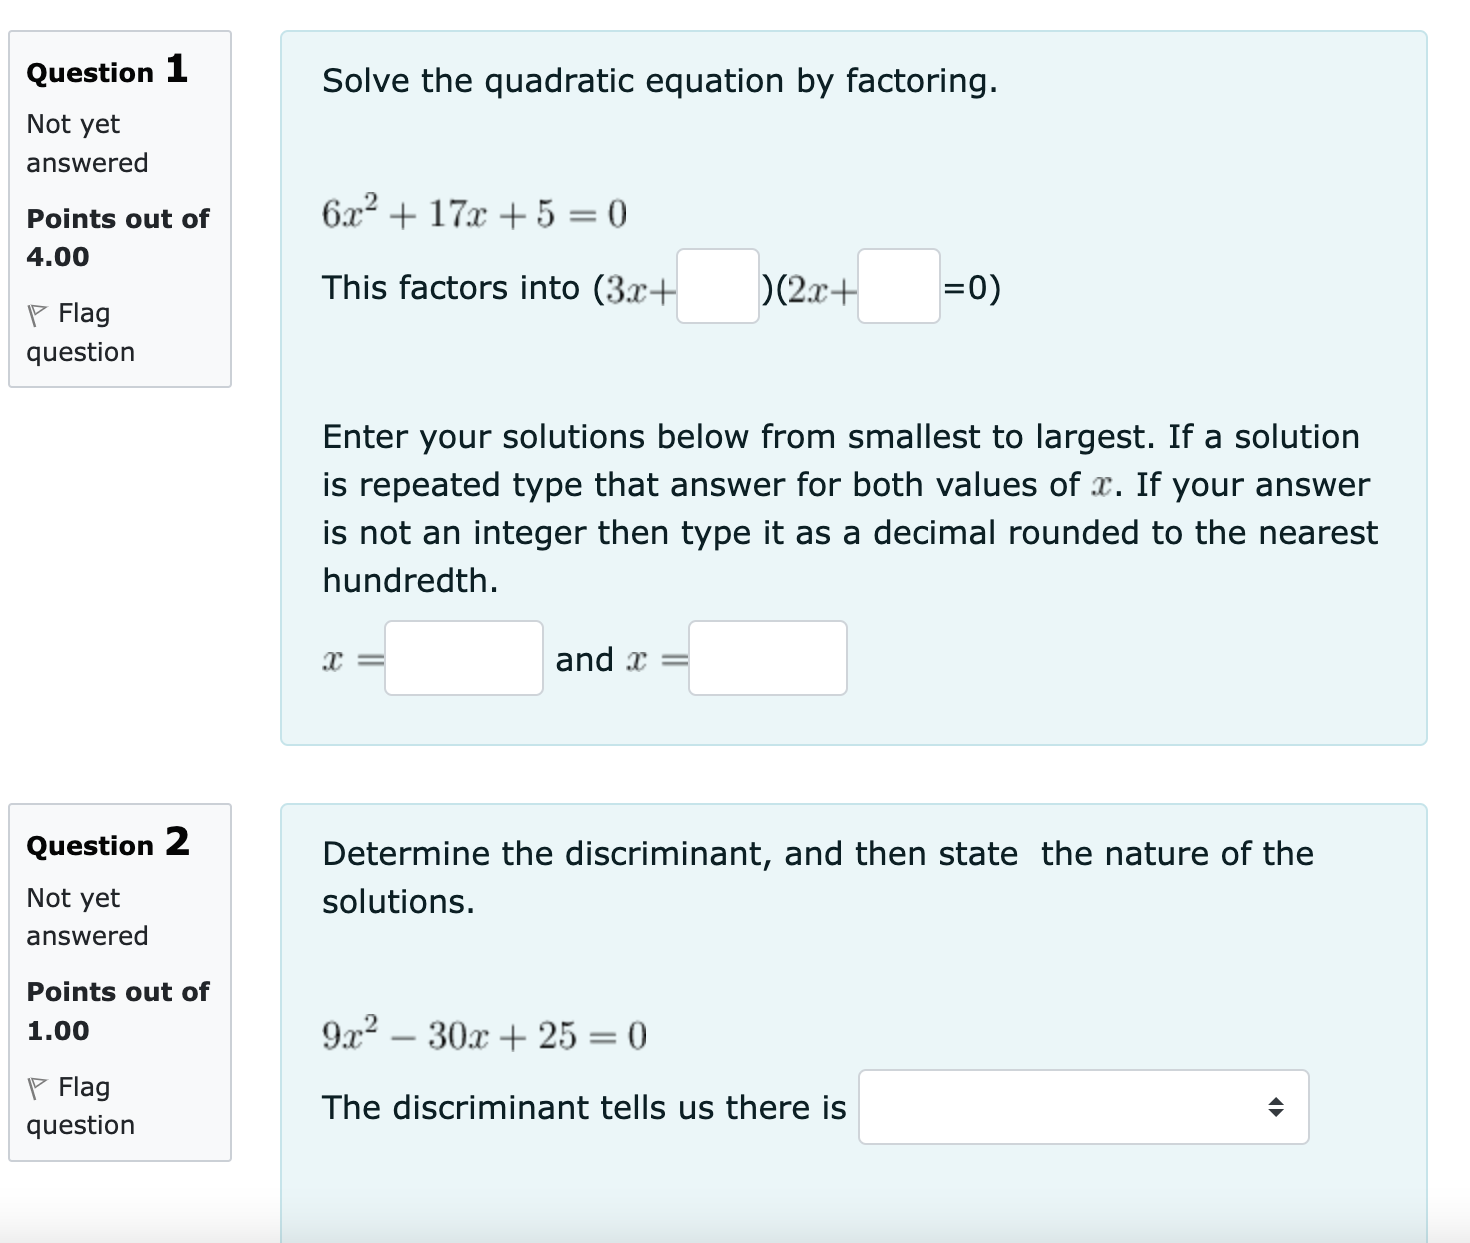The height and width of the screenshot is (1243, 1470).
Task: Click the dropdown arrows on the discriminant selector
Action: pyautogui.click(x=1279, y=1106)
